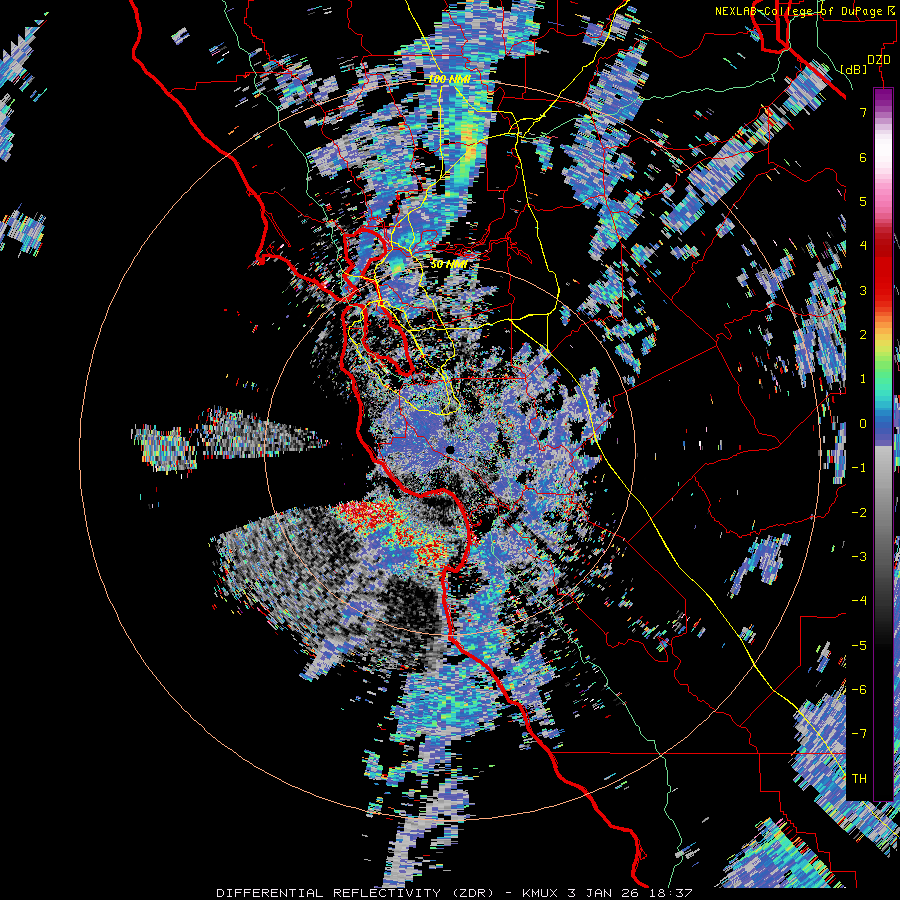
Task: Click the KMUX radar site center dot
Action: (450, 449)
